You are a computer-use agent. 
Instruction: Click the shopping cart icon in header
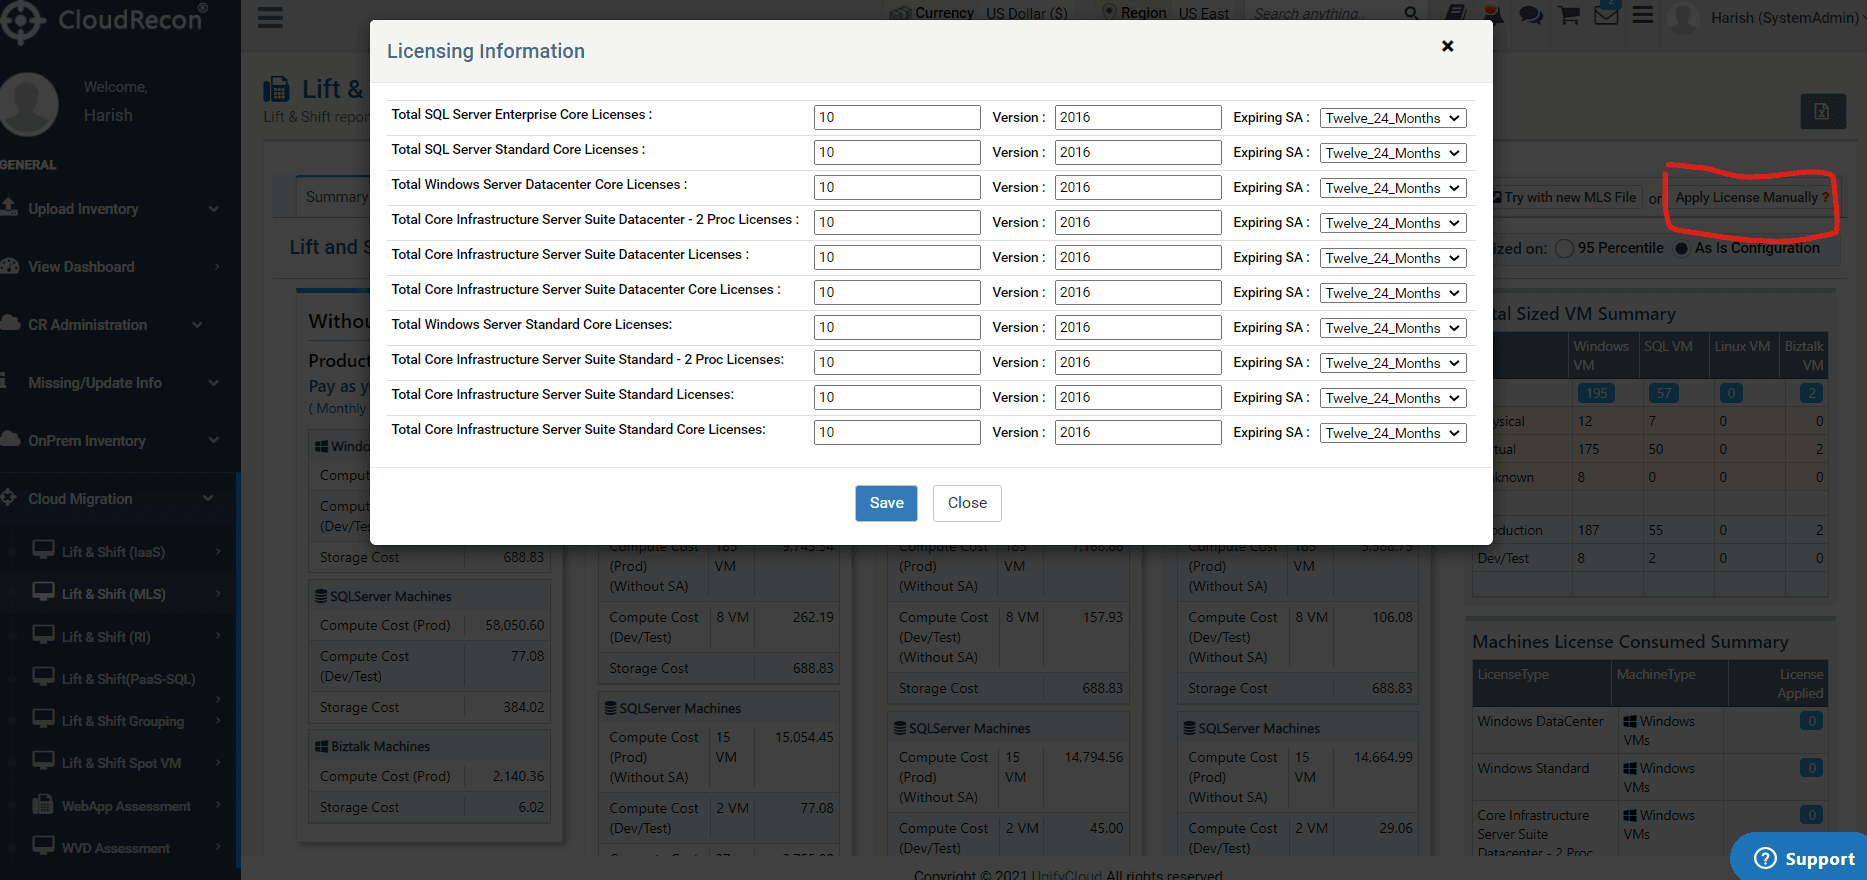click(1569, 15)
